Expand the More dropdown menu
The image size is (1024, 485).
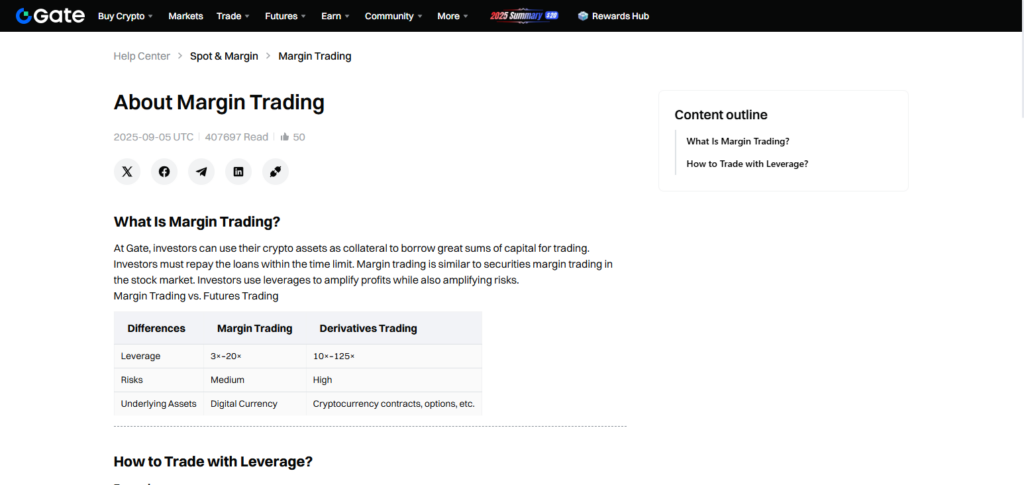[453, 16]
